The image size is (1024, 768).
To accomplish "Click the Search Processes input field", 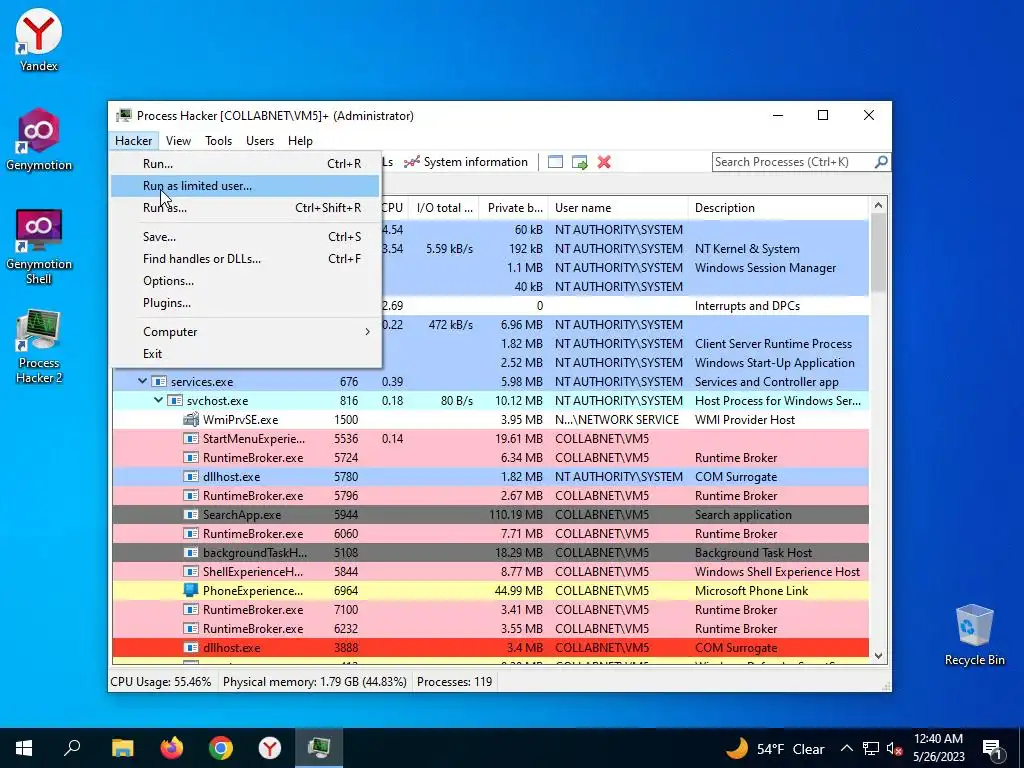I will click(793, 162).
